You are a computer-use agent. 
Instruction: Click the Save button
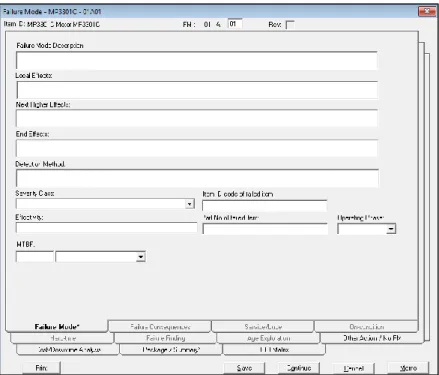244,368
